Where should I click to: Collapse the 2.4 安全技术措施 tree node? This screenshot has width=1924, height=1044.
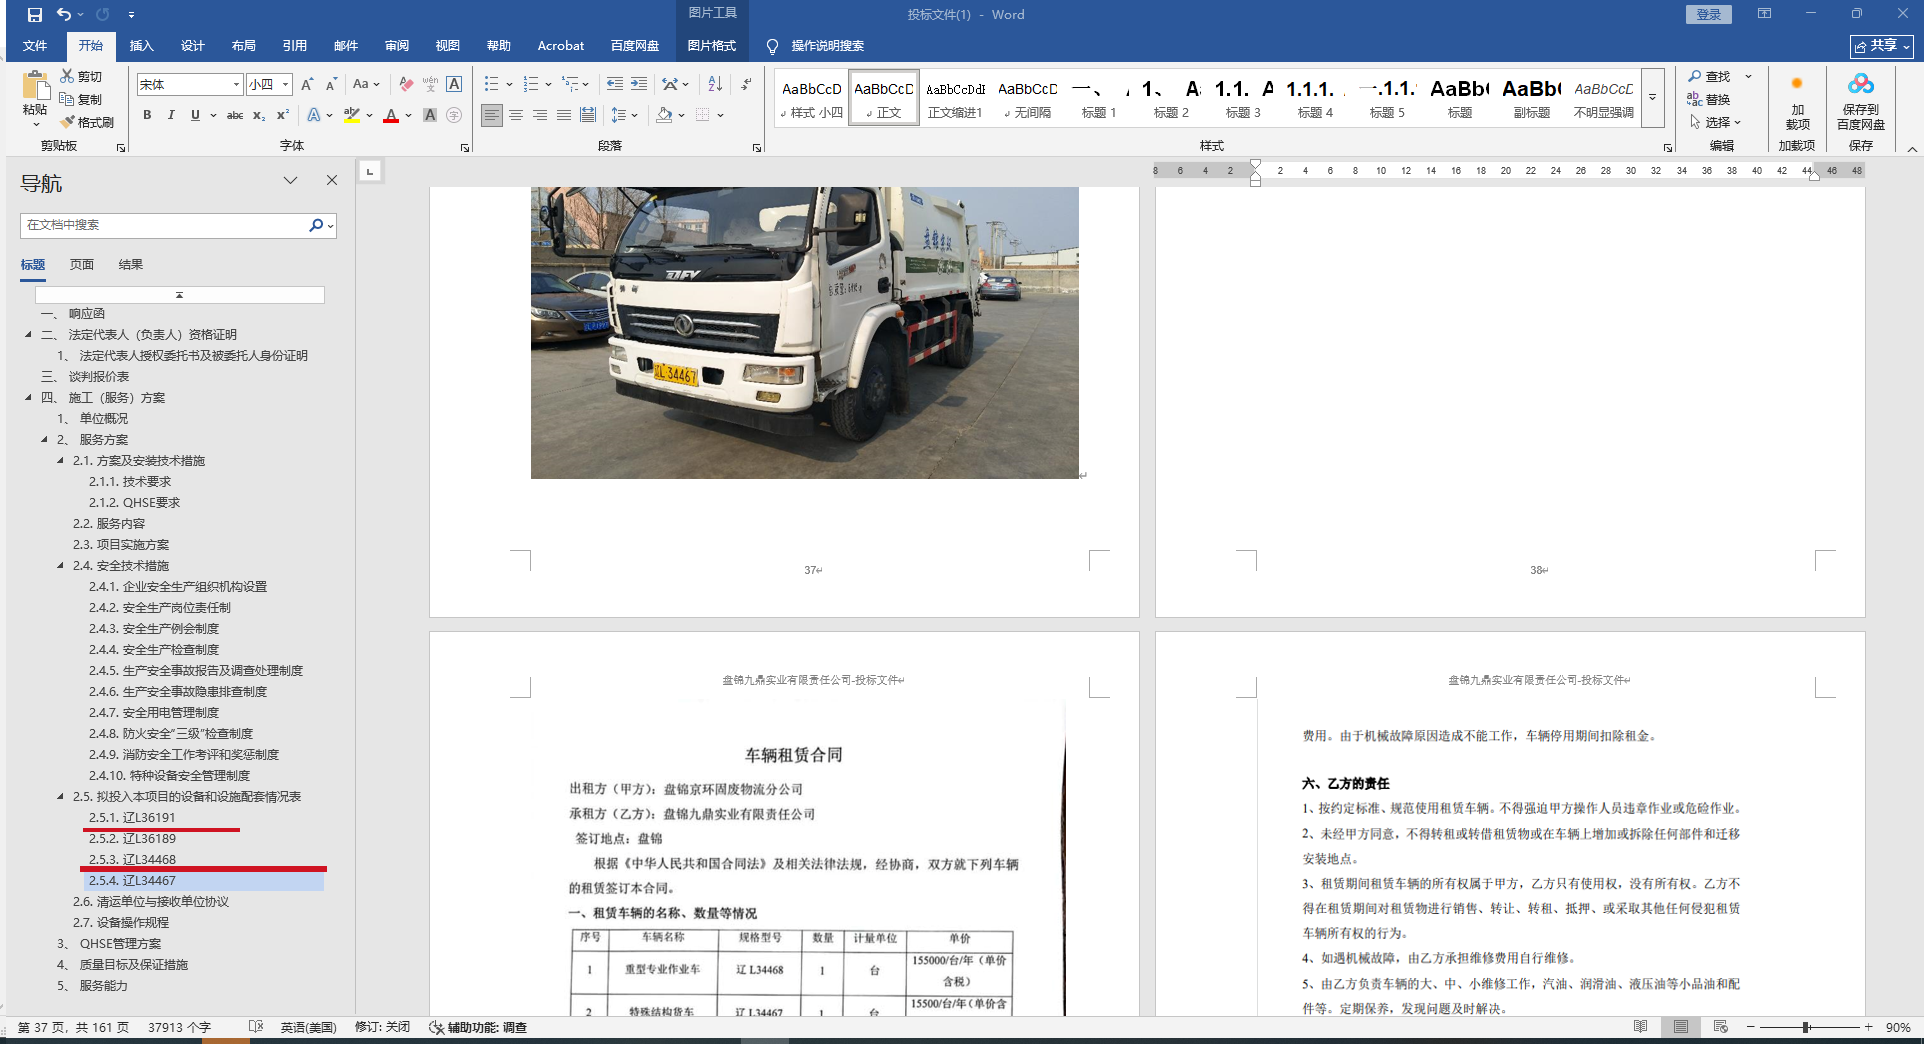pyautogui.click(x=61, y=566)
